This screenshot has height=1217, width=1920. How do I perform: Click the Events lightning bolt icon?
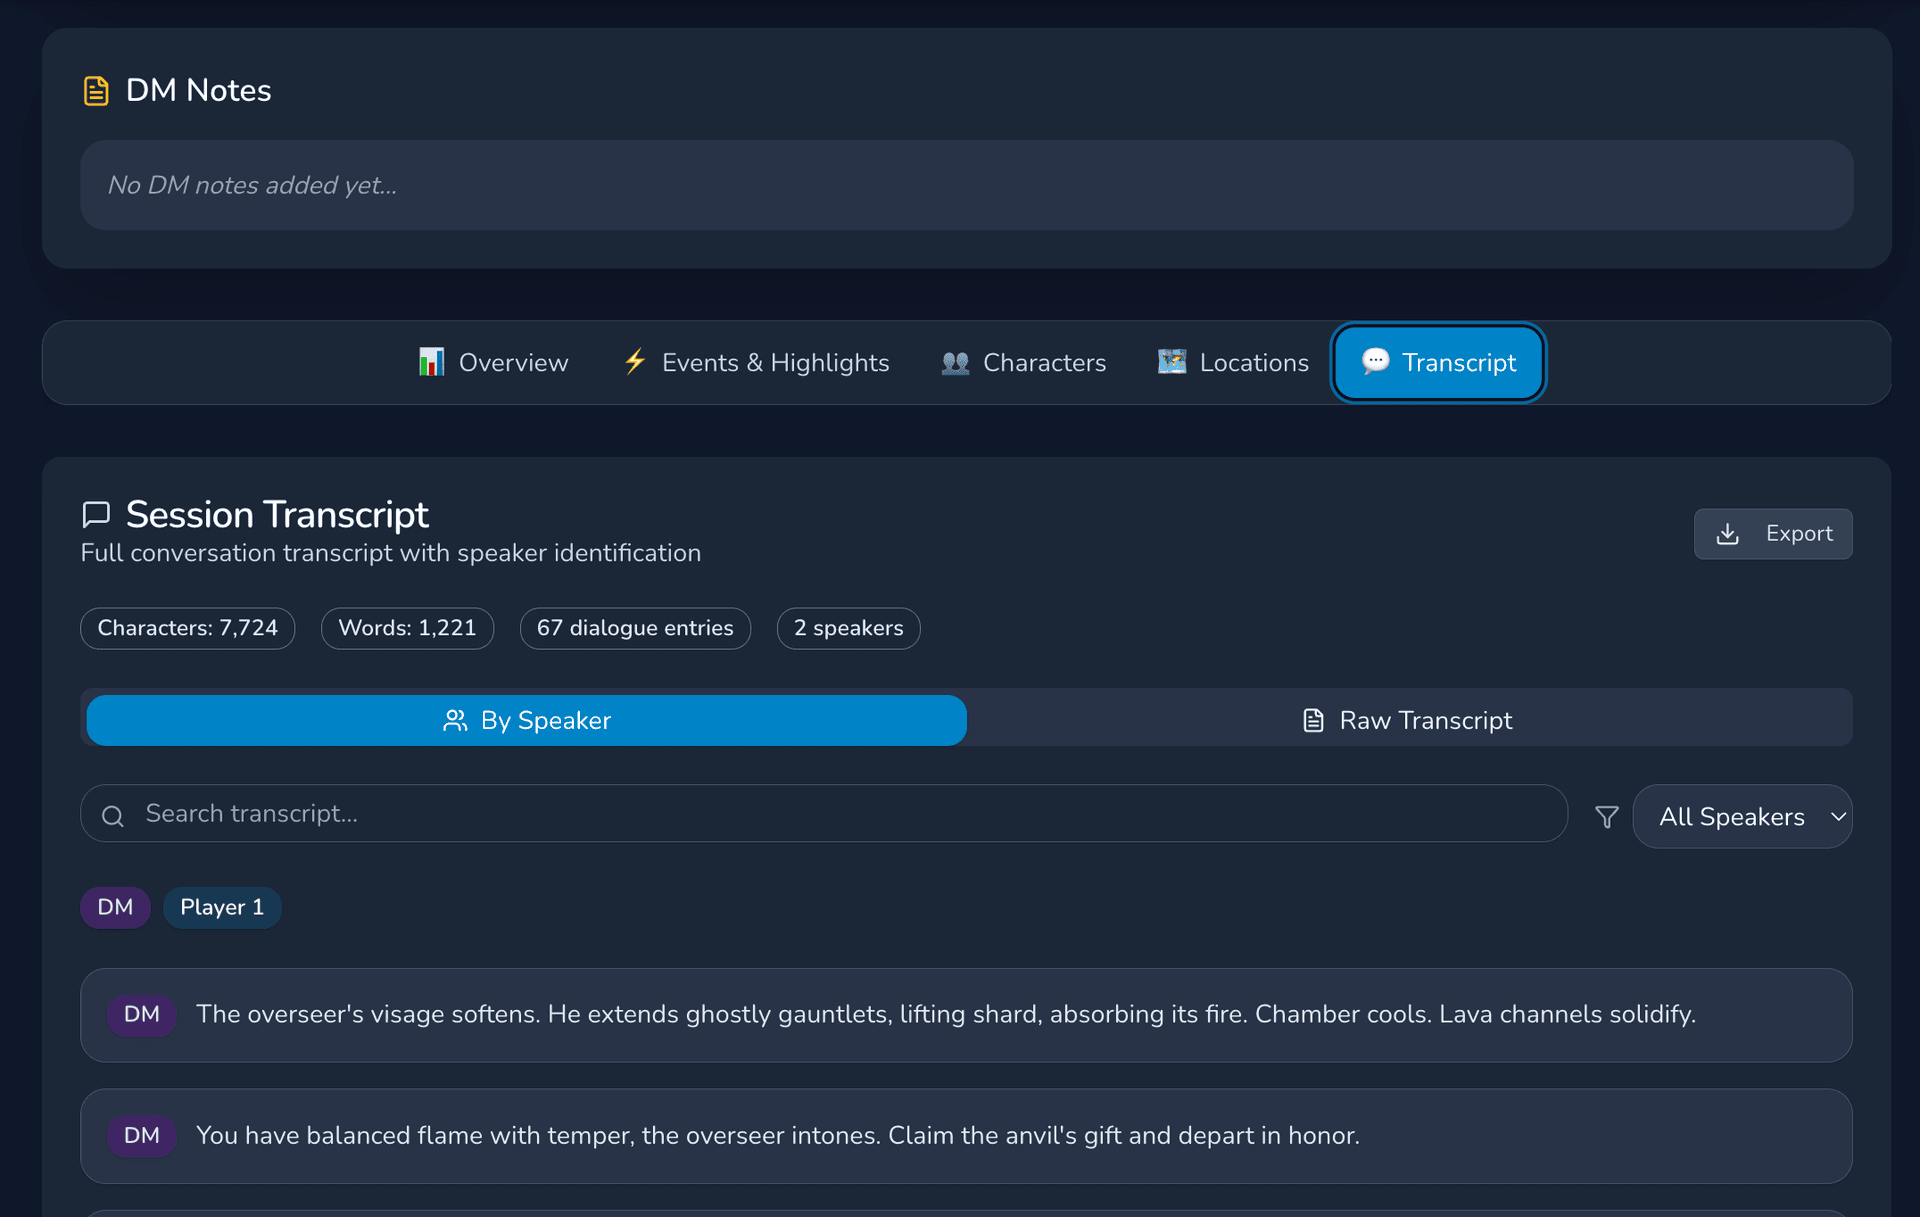[635, 361]
